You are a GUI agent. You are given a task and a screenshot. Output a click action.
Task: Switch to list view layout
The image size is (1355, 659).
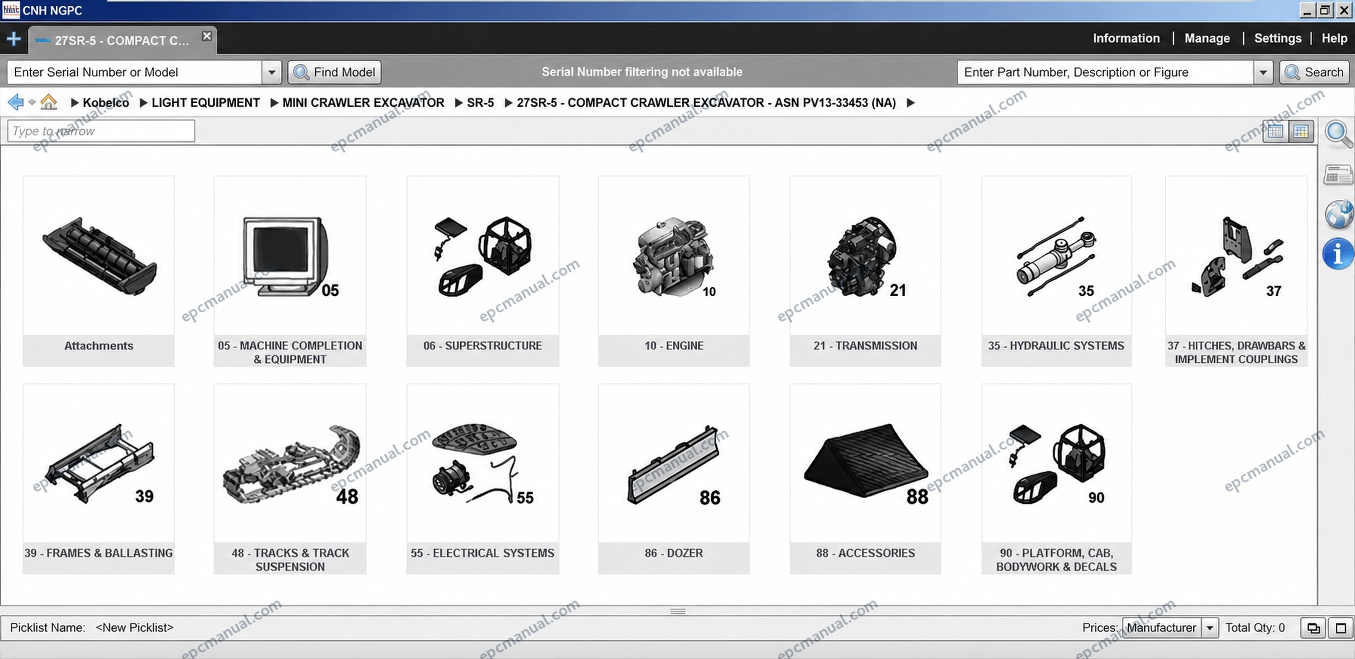point(1275,131)
